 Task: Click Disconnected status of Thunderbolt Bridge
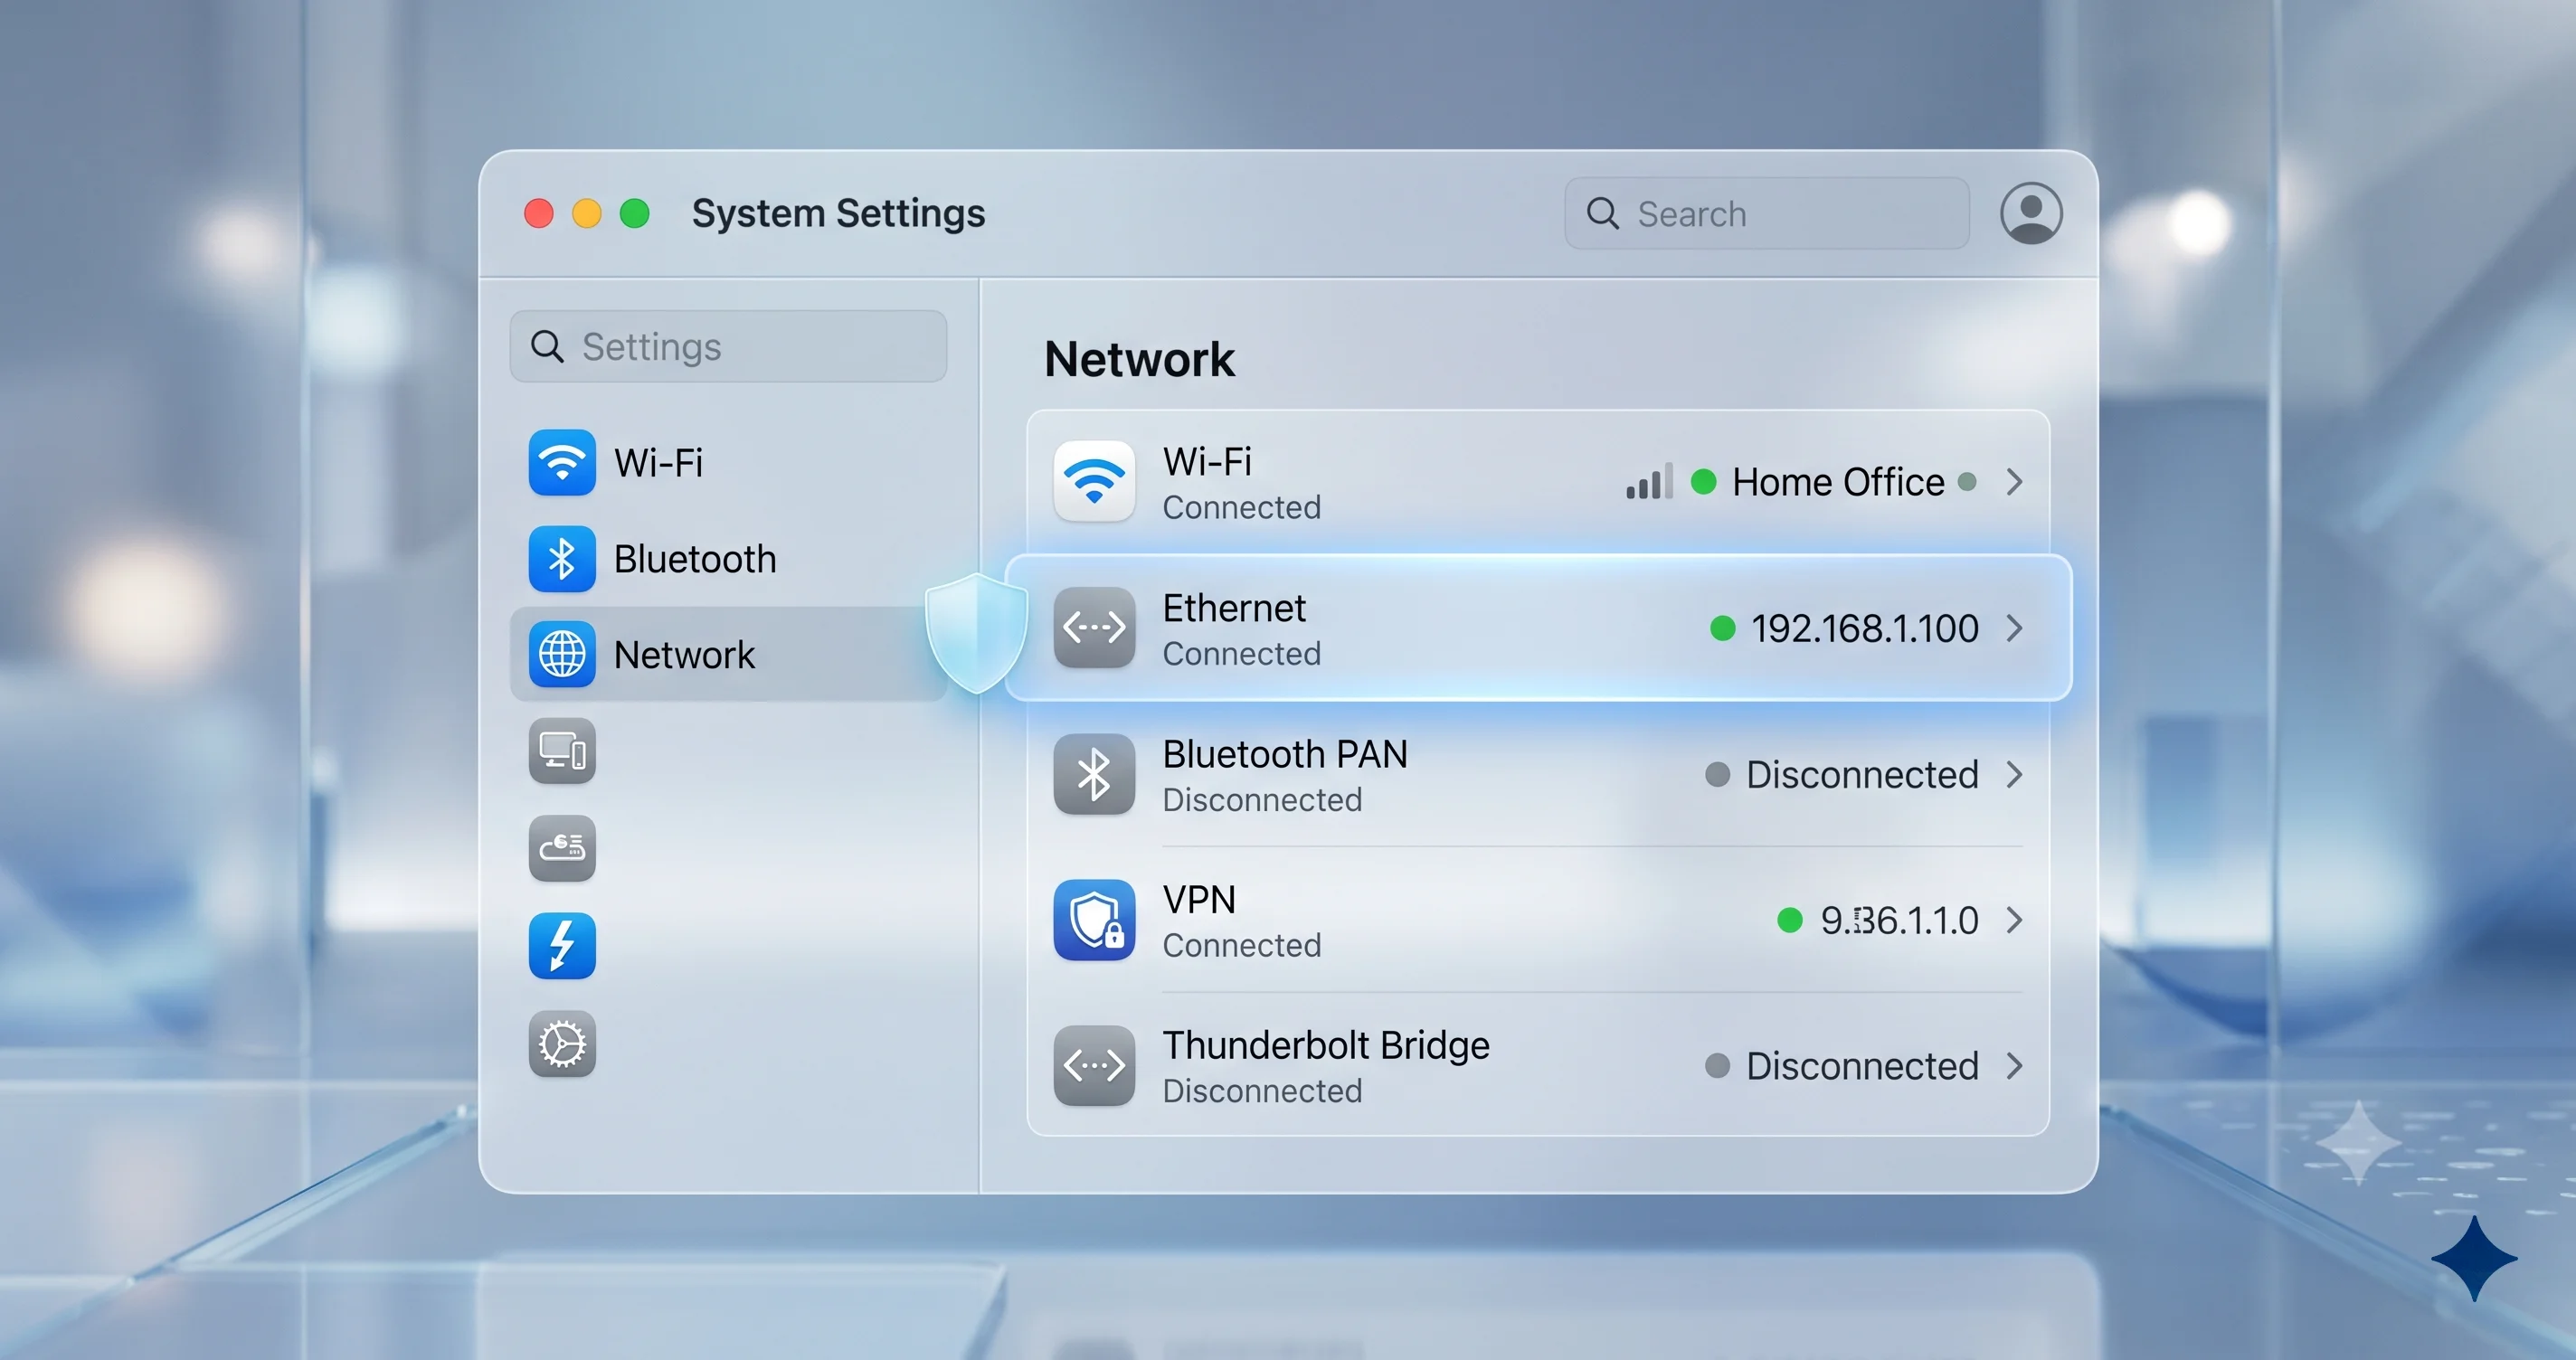1862,1066
